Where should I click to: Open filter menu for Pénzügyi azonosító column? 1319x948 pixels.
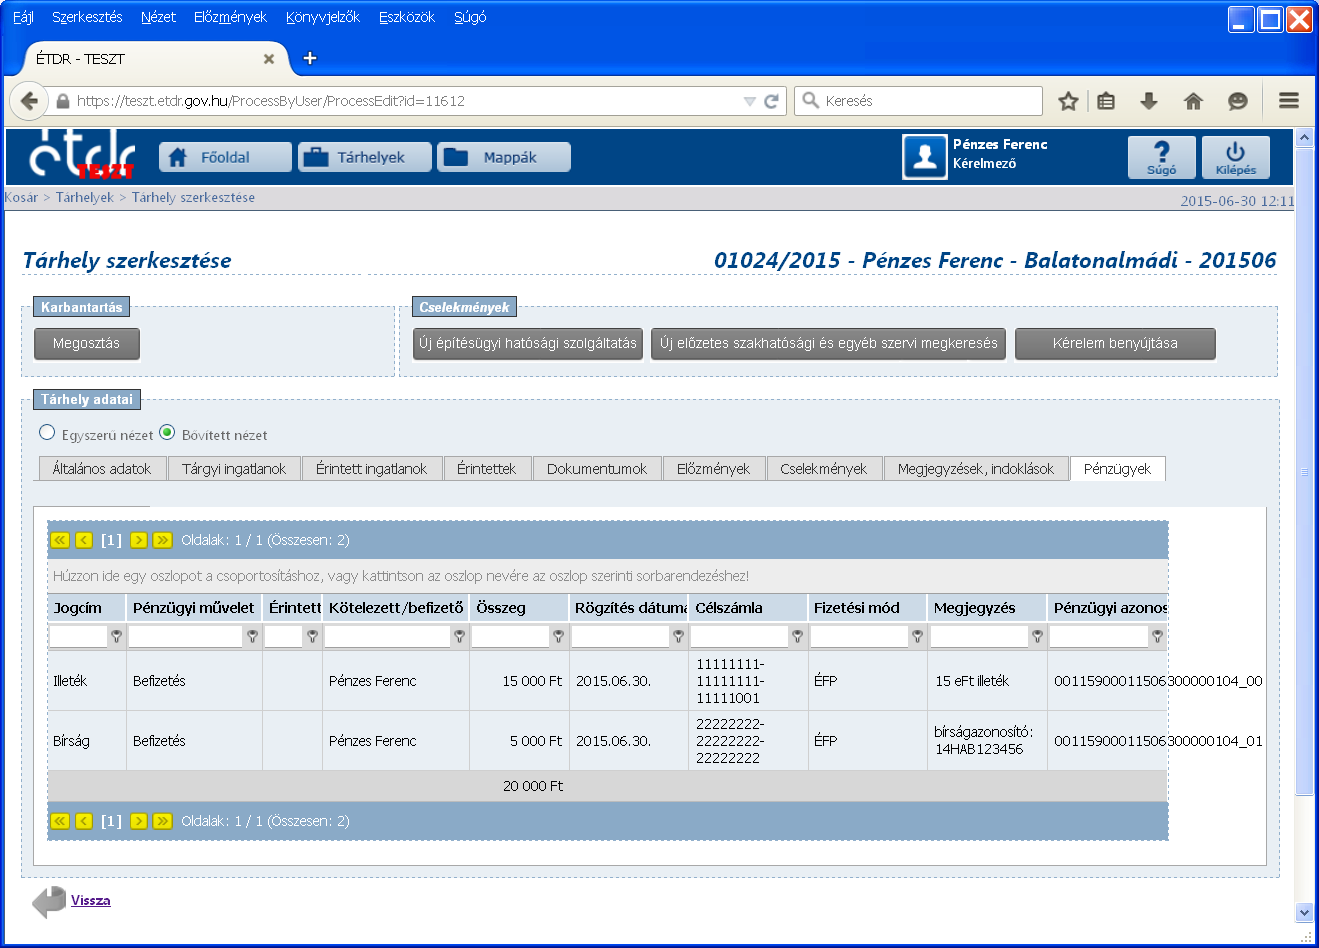[1157, 636]
